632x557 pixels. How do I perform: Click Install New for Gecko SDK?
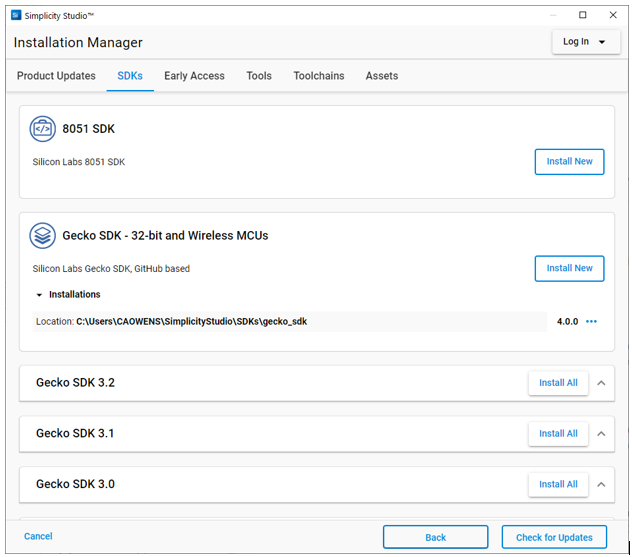click(x=569, y=268)
